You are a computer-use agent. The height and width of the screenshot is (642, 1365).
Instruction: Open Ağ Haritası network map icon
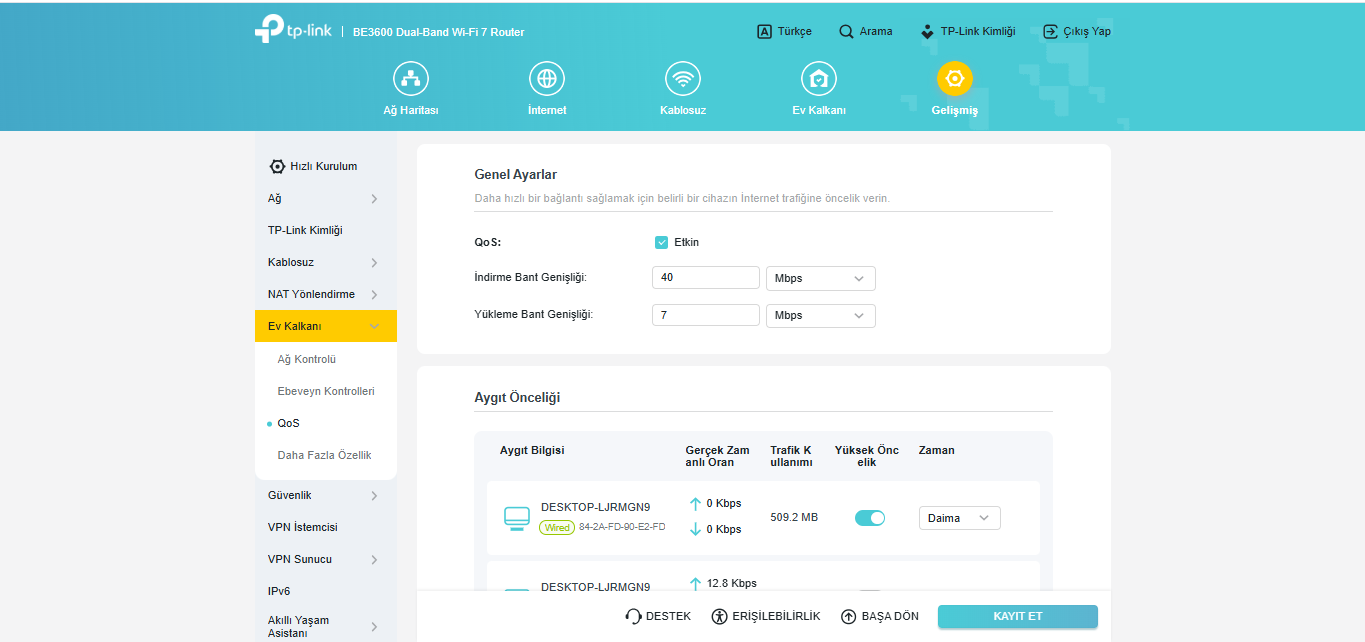click(411, 78)
